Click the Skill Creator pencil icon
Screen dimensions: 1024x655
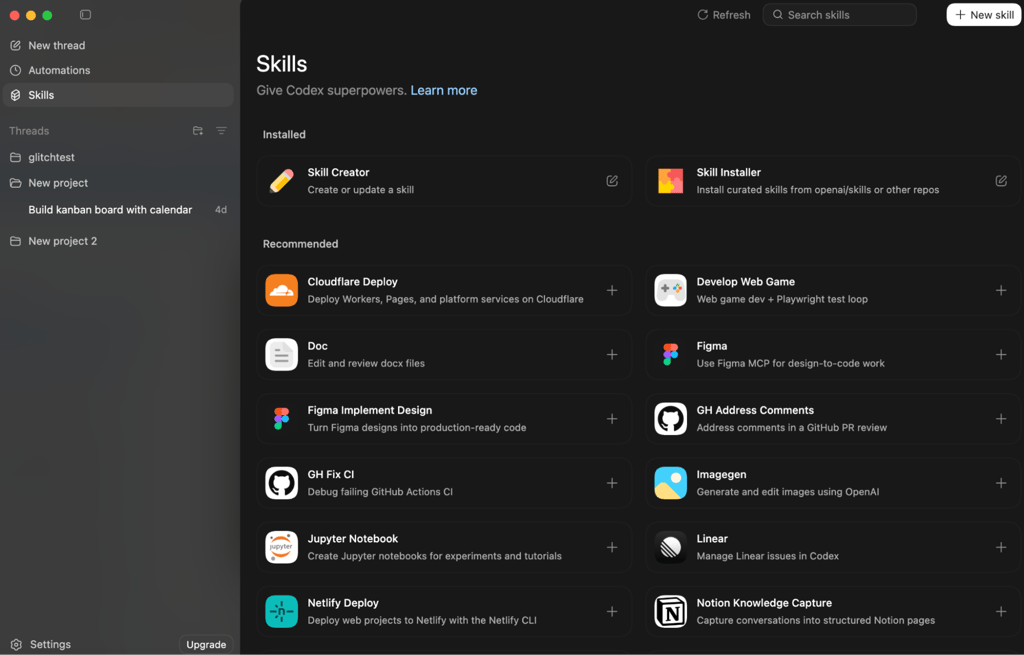click(x=281, y=181)
